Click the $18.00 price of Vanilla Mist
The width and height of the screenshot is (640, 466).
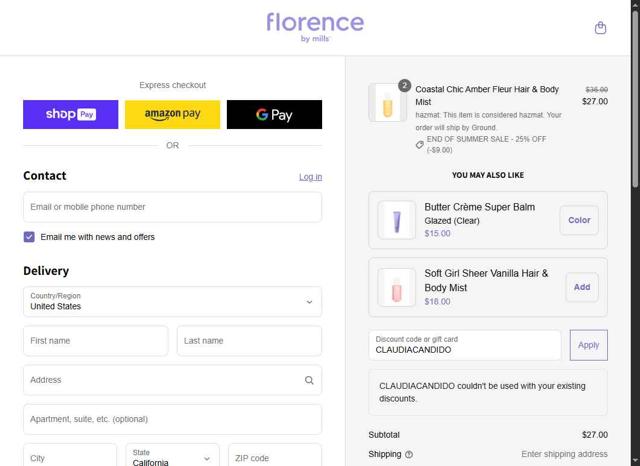pos(437,302)
